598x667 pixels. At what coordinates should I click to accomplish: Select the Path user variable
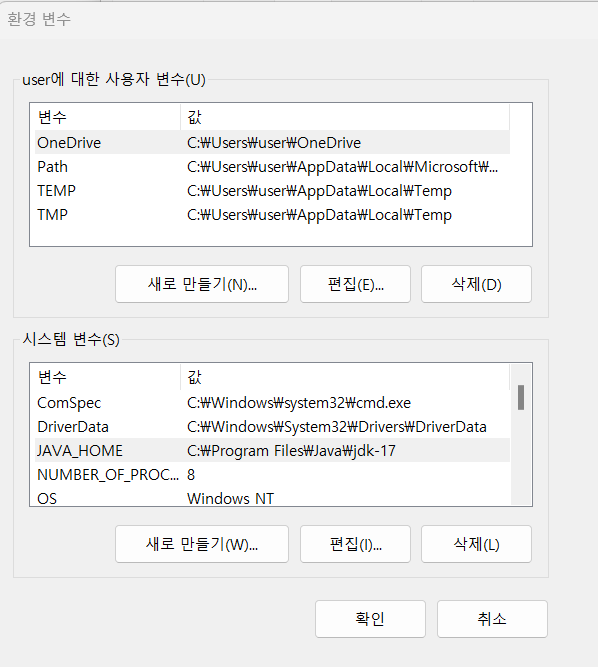point(272,167)
